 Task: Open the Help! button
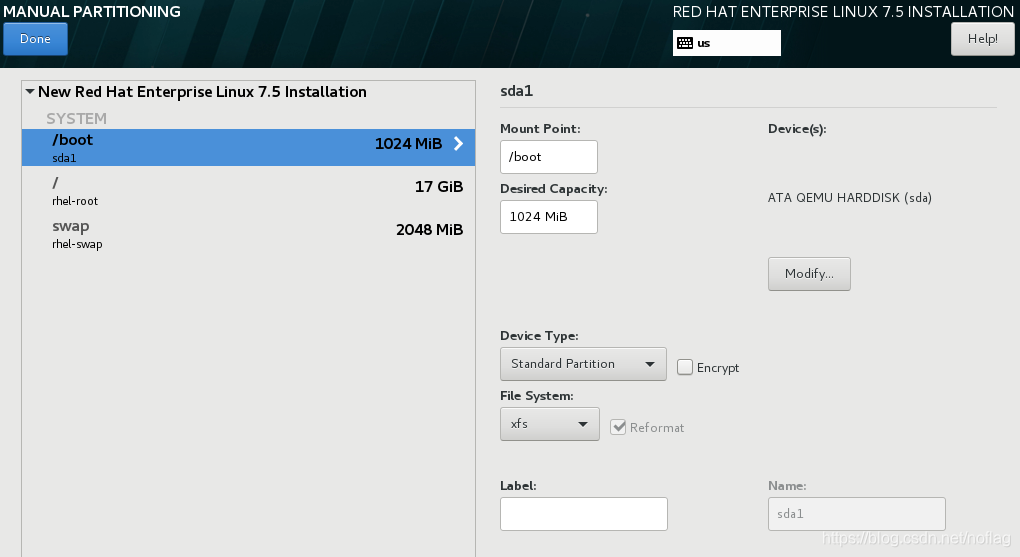click(982, 39)
